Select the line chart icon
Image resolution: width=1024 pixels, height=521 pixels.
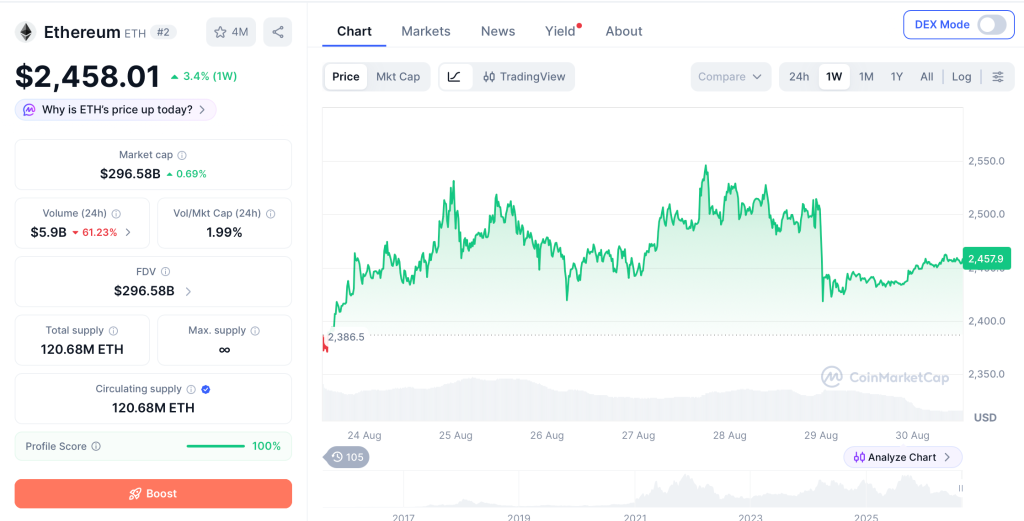tap(455, 76)
